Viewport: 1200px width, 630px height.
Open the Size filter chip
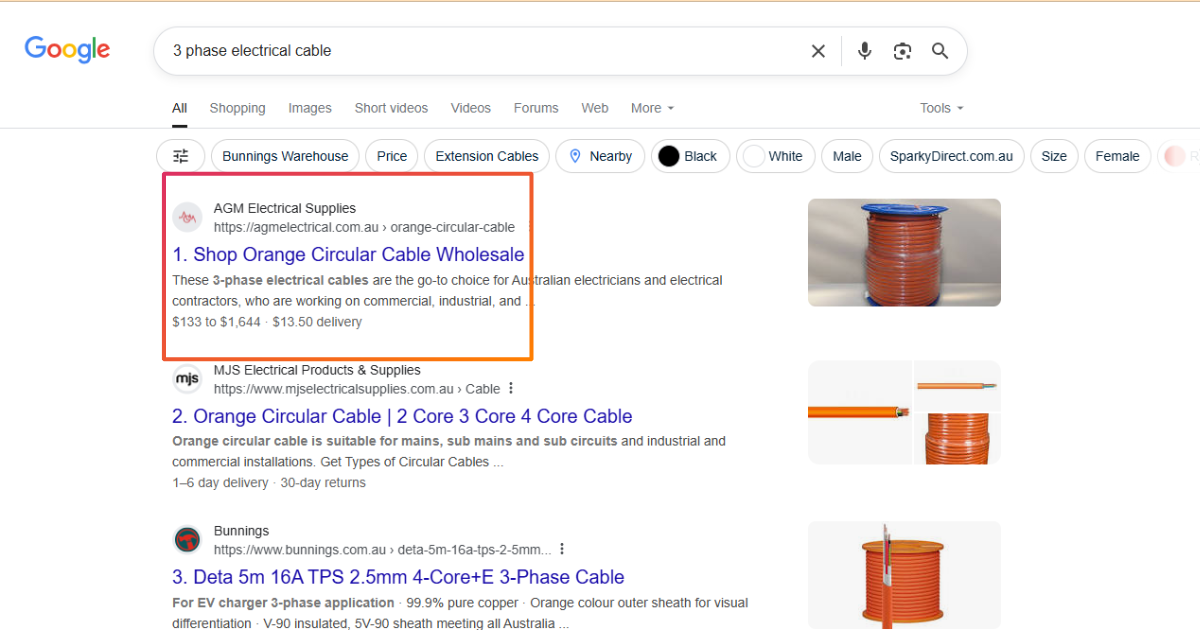click(x=1054, y=156)
